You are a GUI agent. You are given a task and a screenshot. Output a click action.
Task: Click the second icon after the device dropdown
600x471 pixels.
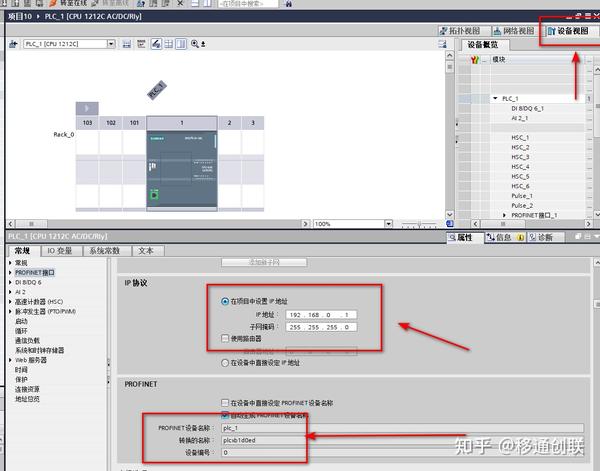[x=141, y=44]
